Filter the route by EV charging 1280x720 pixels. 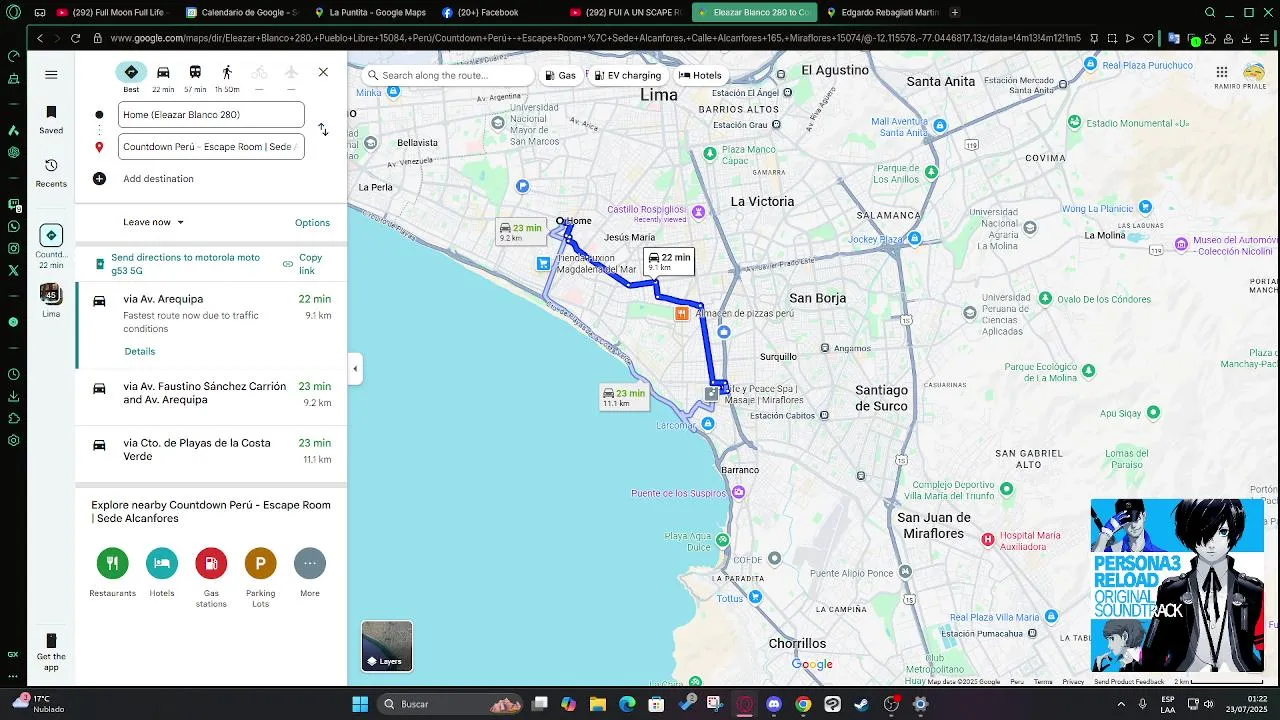pyautogui.click(x=627, y=75)
